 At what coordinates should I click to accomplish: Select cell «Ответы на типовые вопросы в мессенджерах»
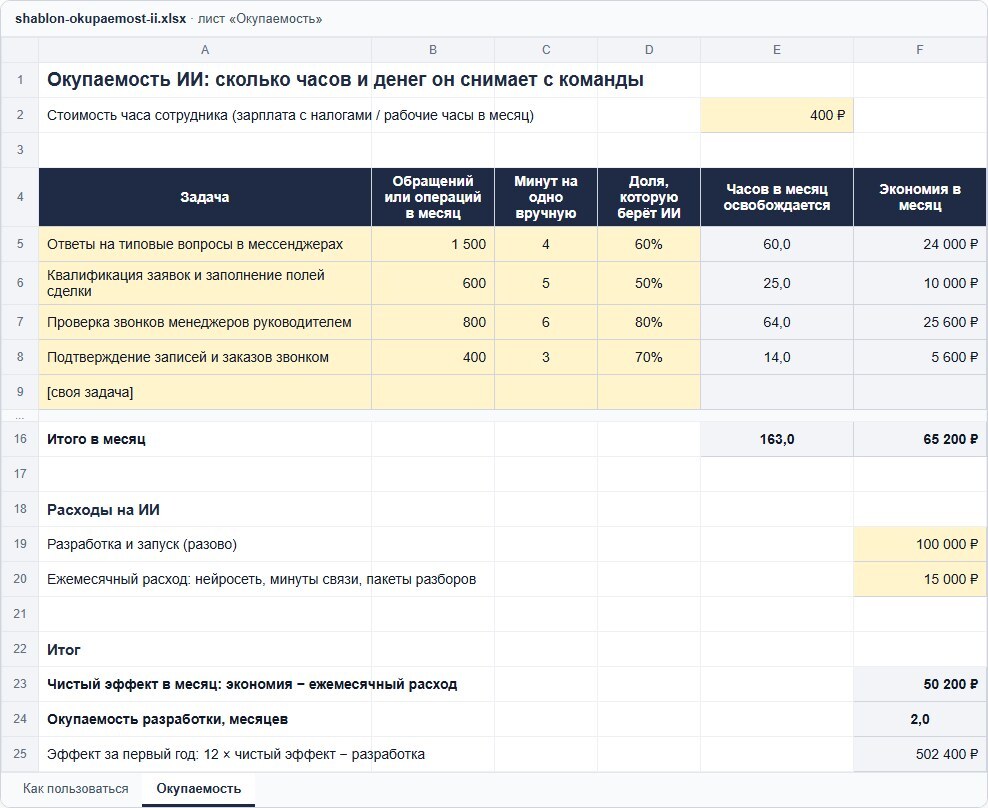point(205,244)
